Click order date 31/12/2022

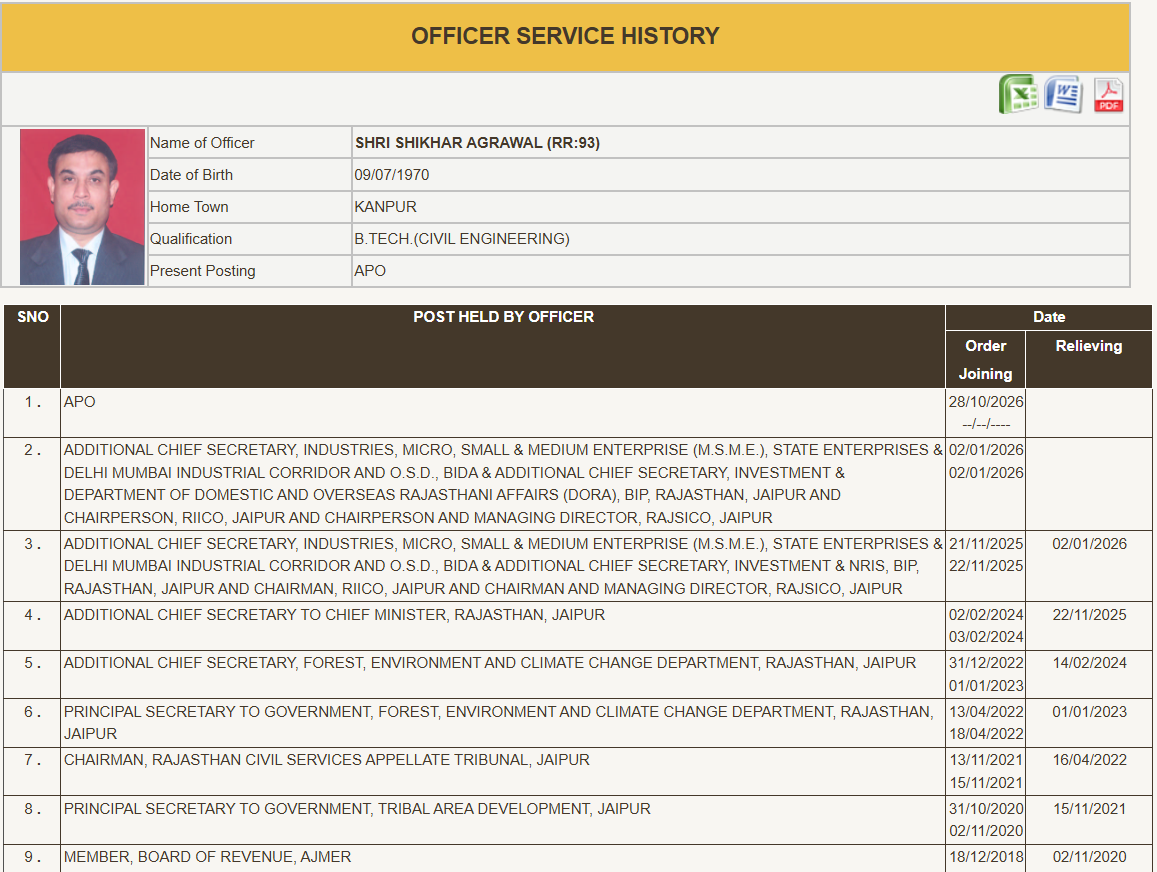click(x=986, y=663)
